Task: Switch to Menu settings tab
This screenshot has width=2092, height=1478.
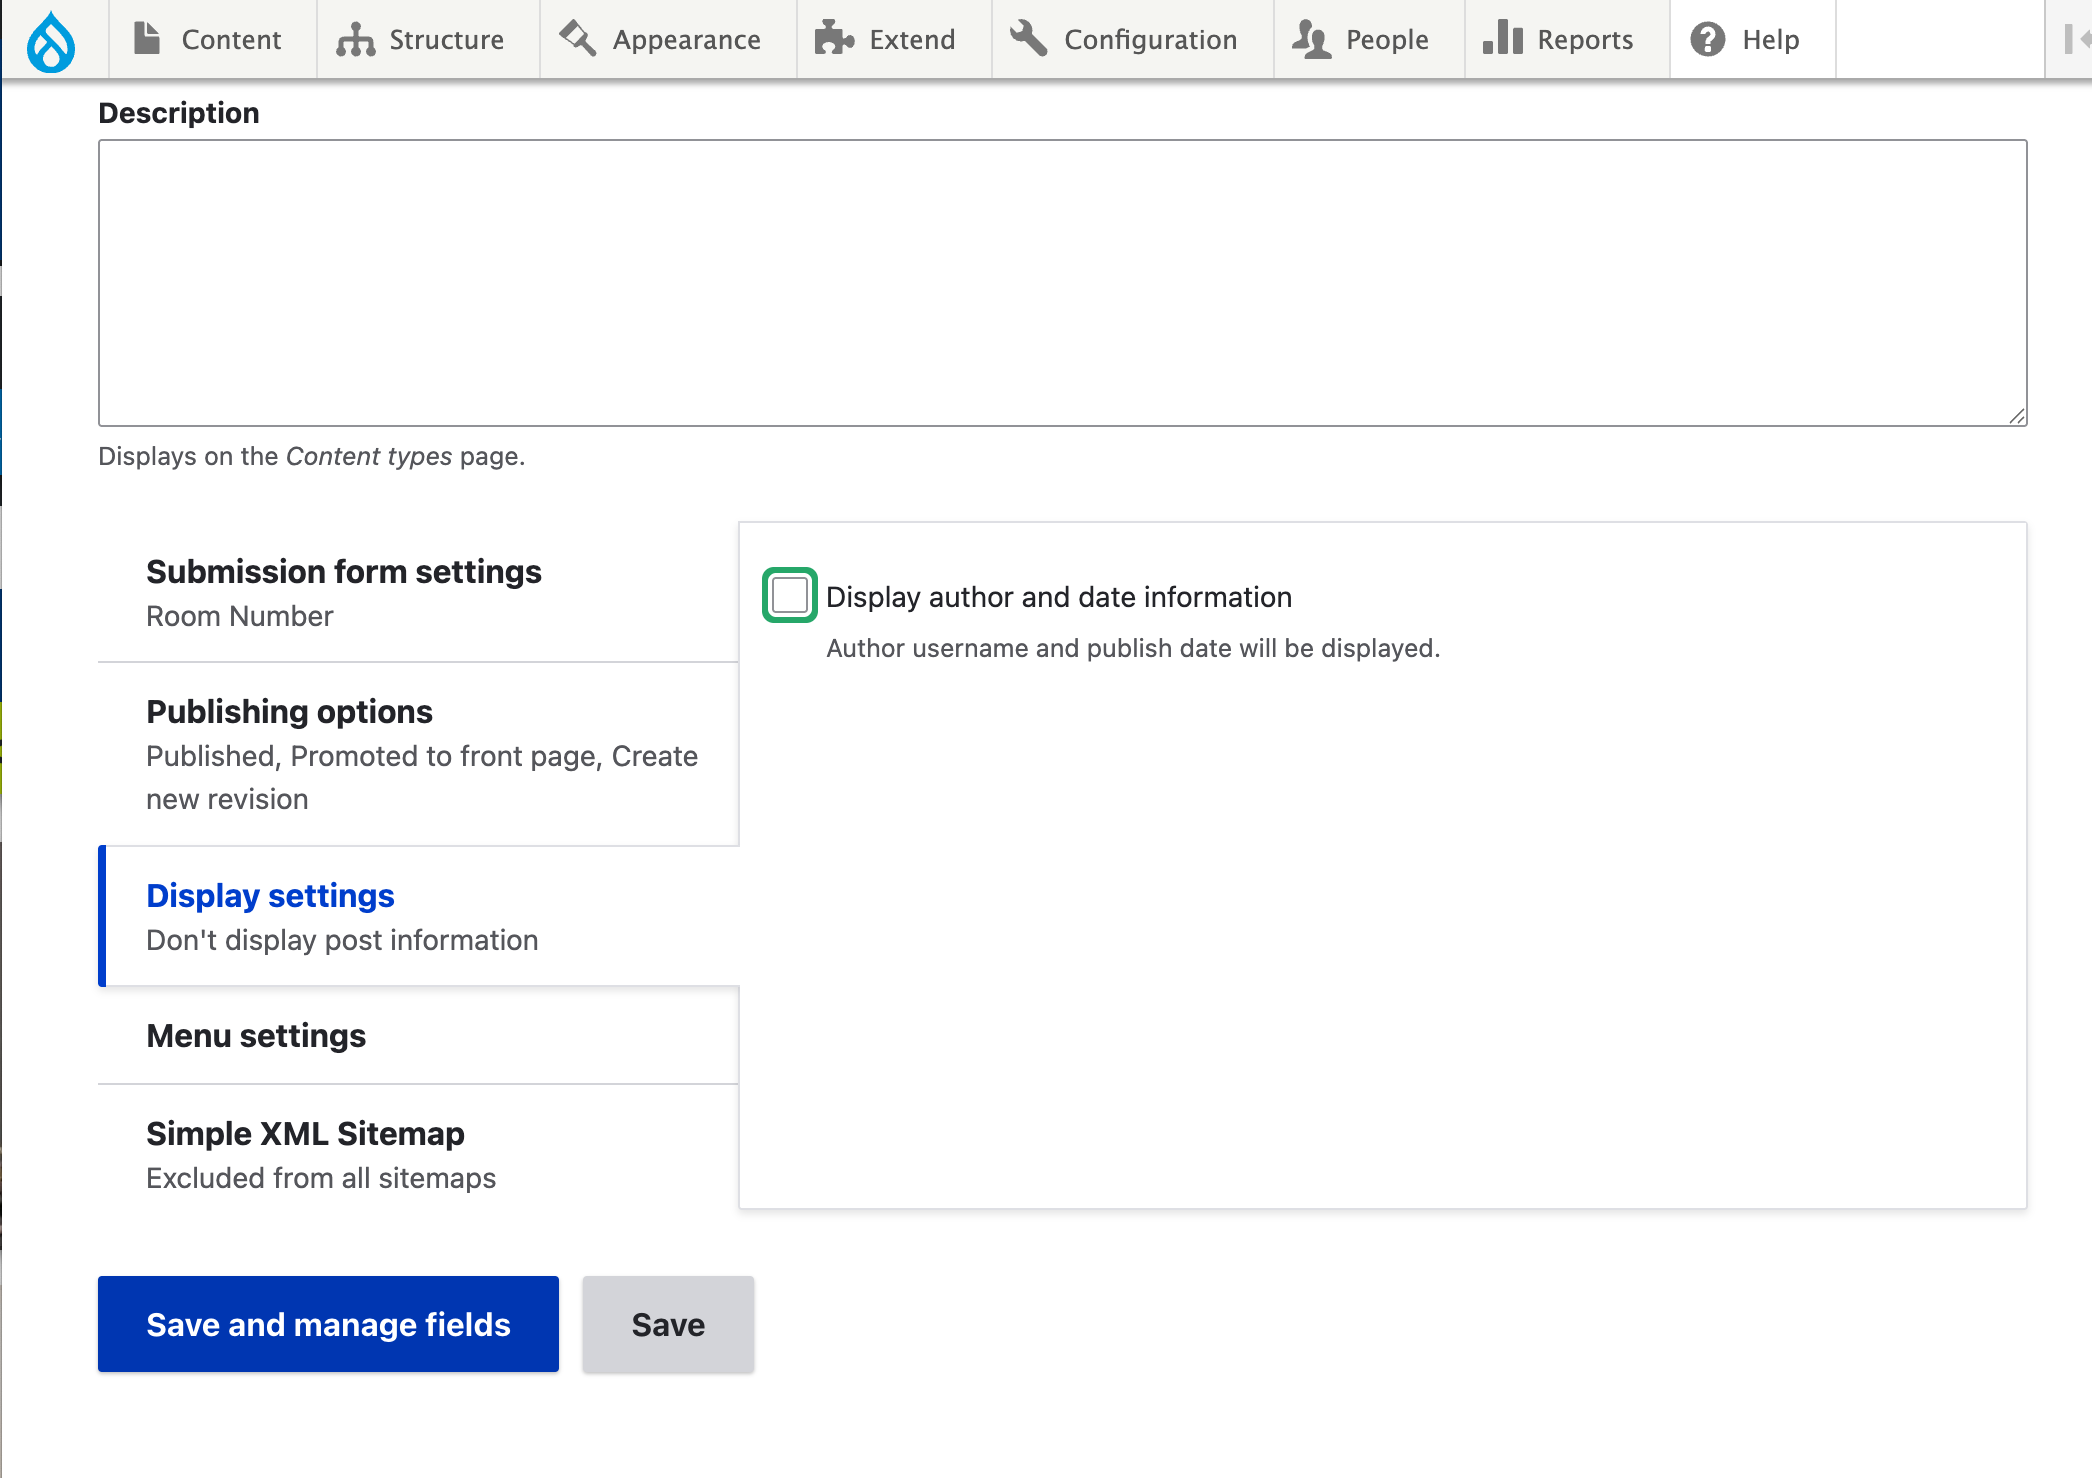Action: [x=418, y=1035]
